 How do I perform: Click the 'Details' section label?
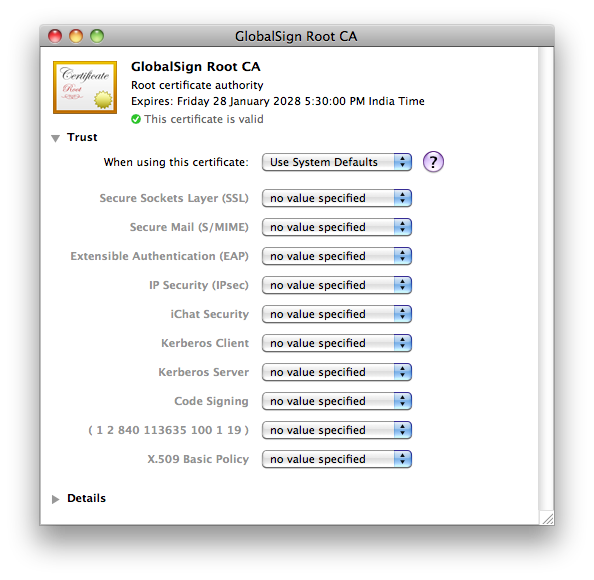86,498
